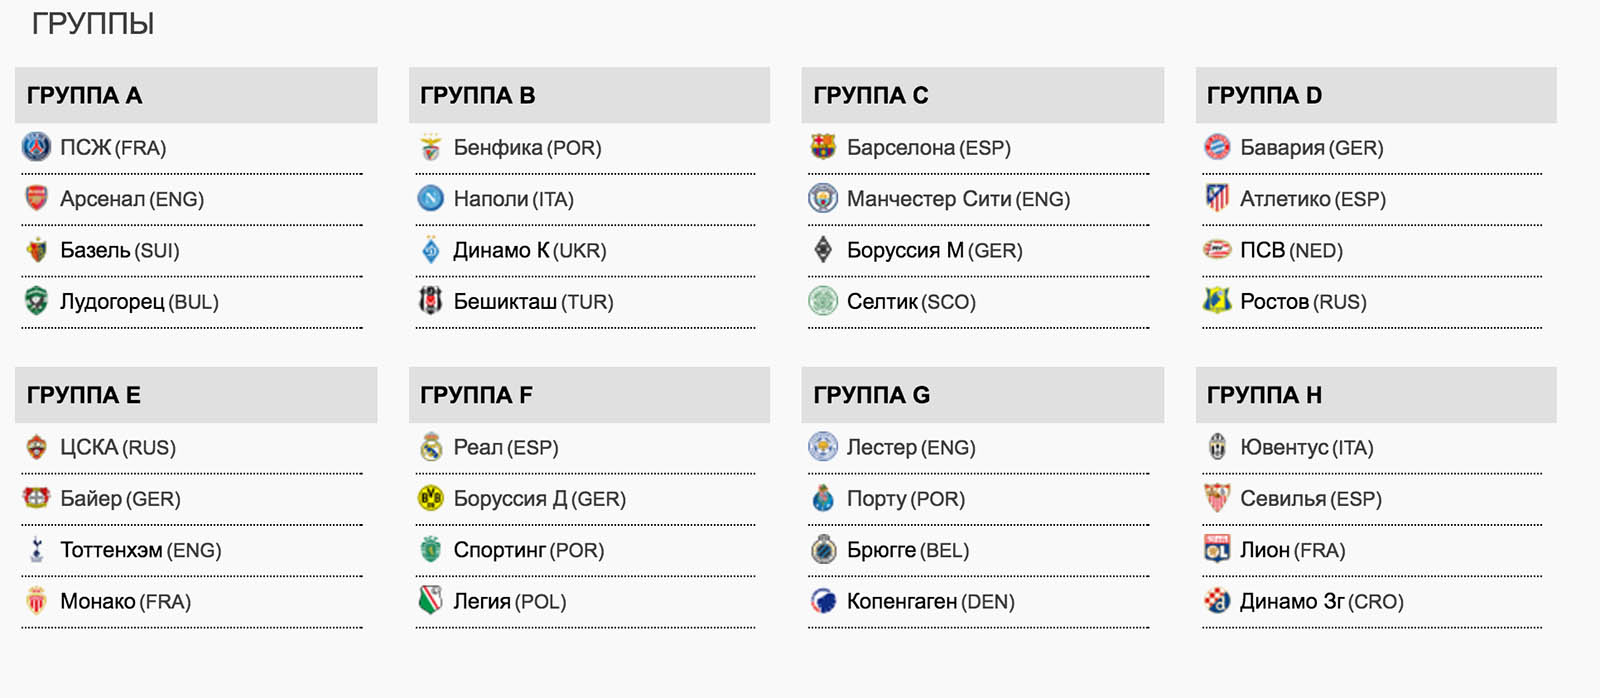Open the Копенгаген (DEN) team link
This screenshot has height=698, width=1600.
tap(930, 602)
